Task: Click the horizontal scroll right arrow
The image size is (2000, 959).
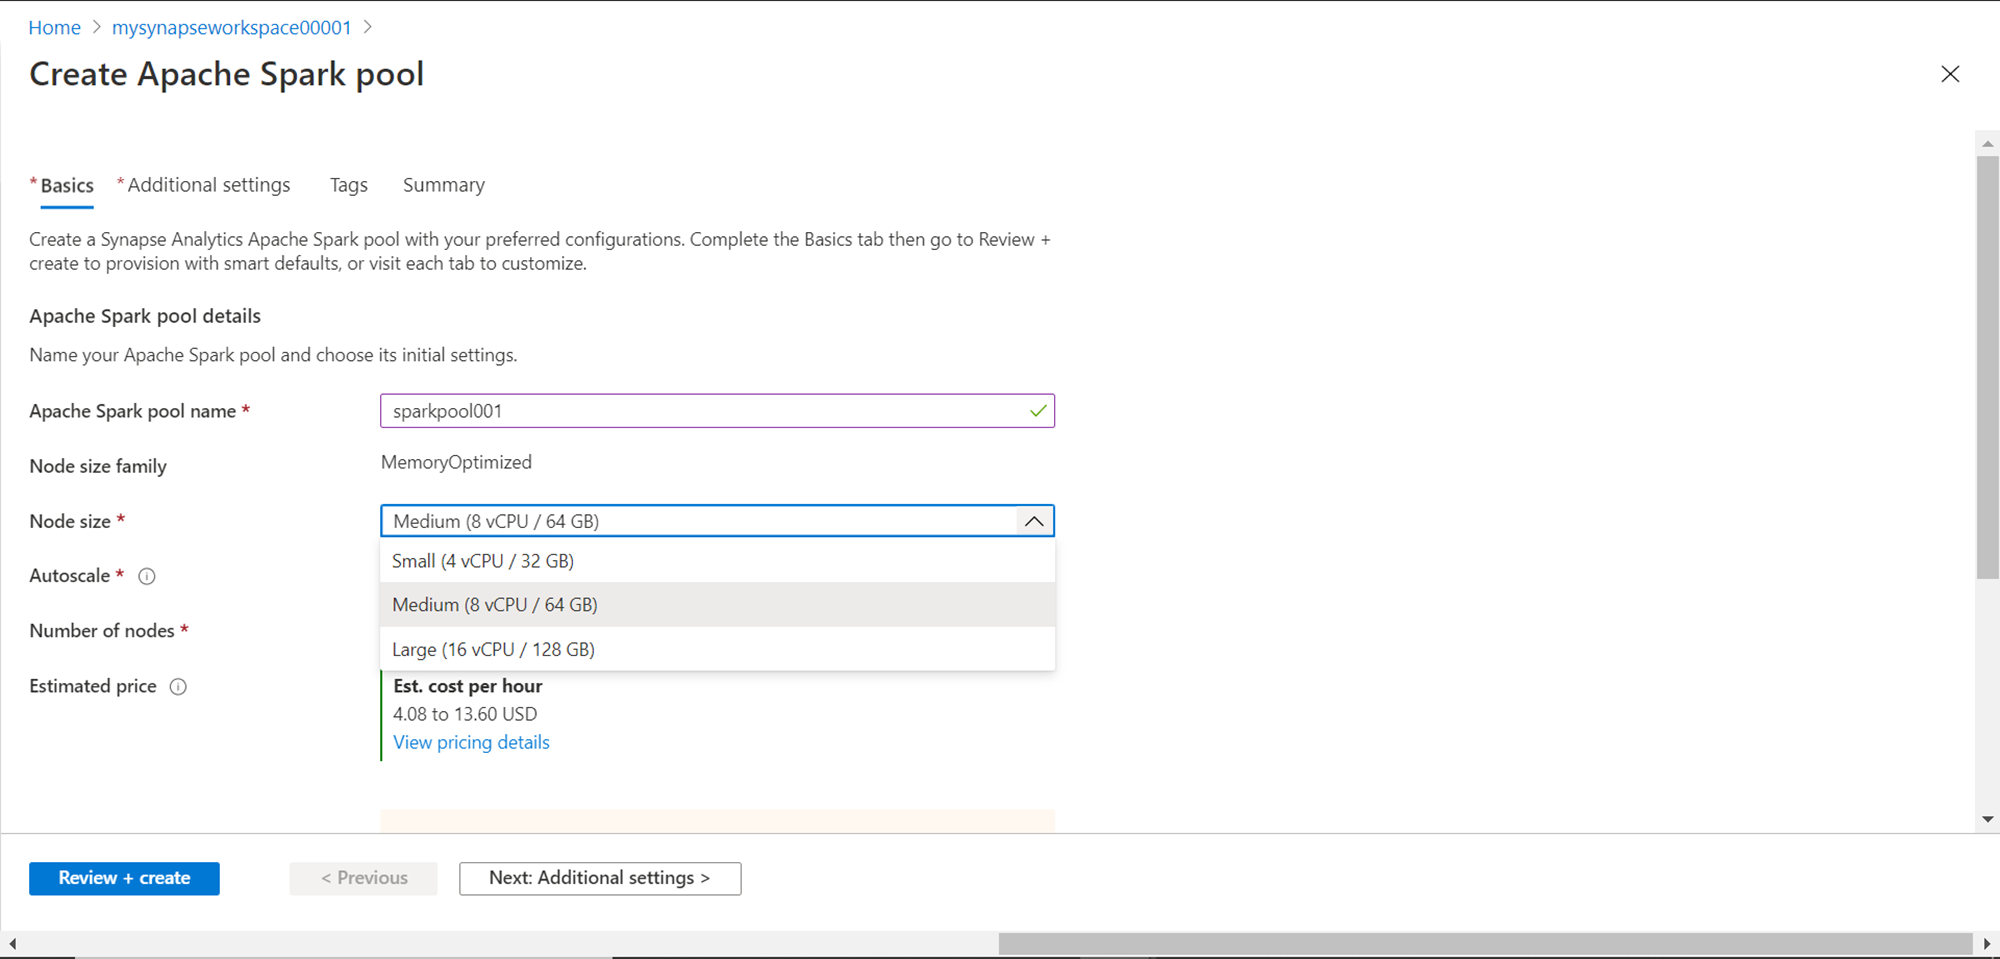Action: [1987, 943]
